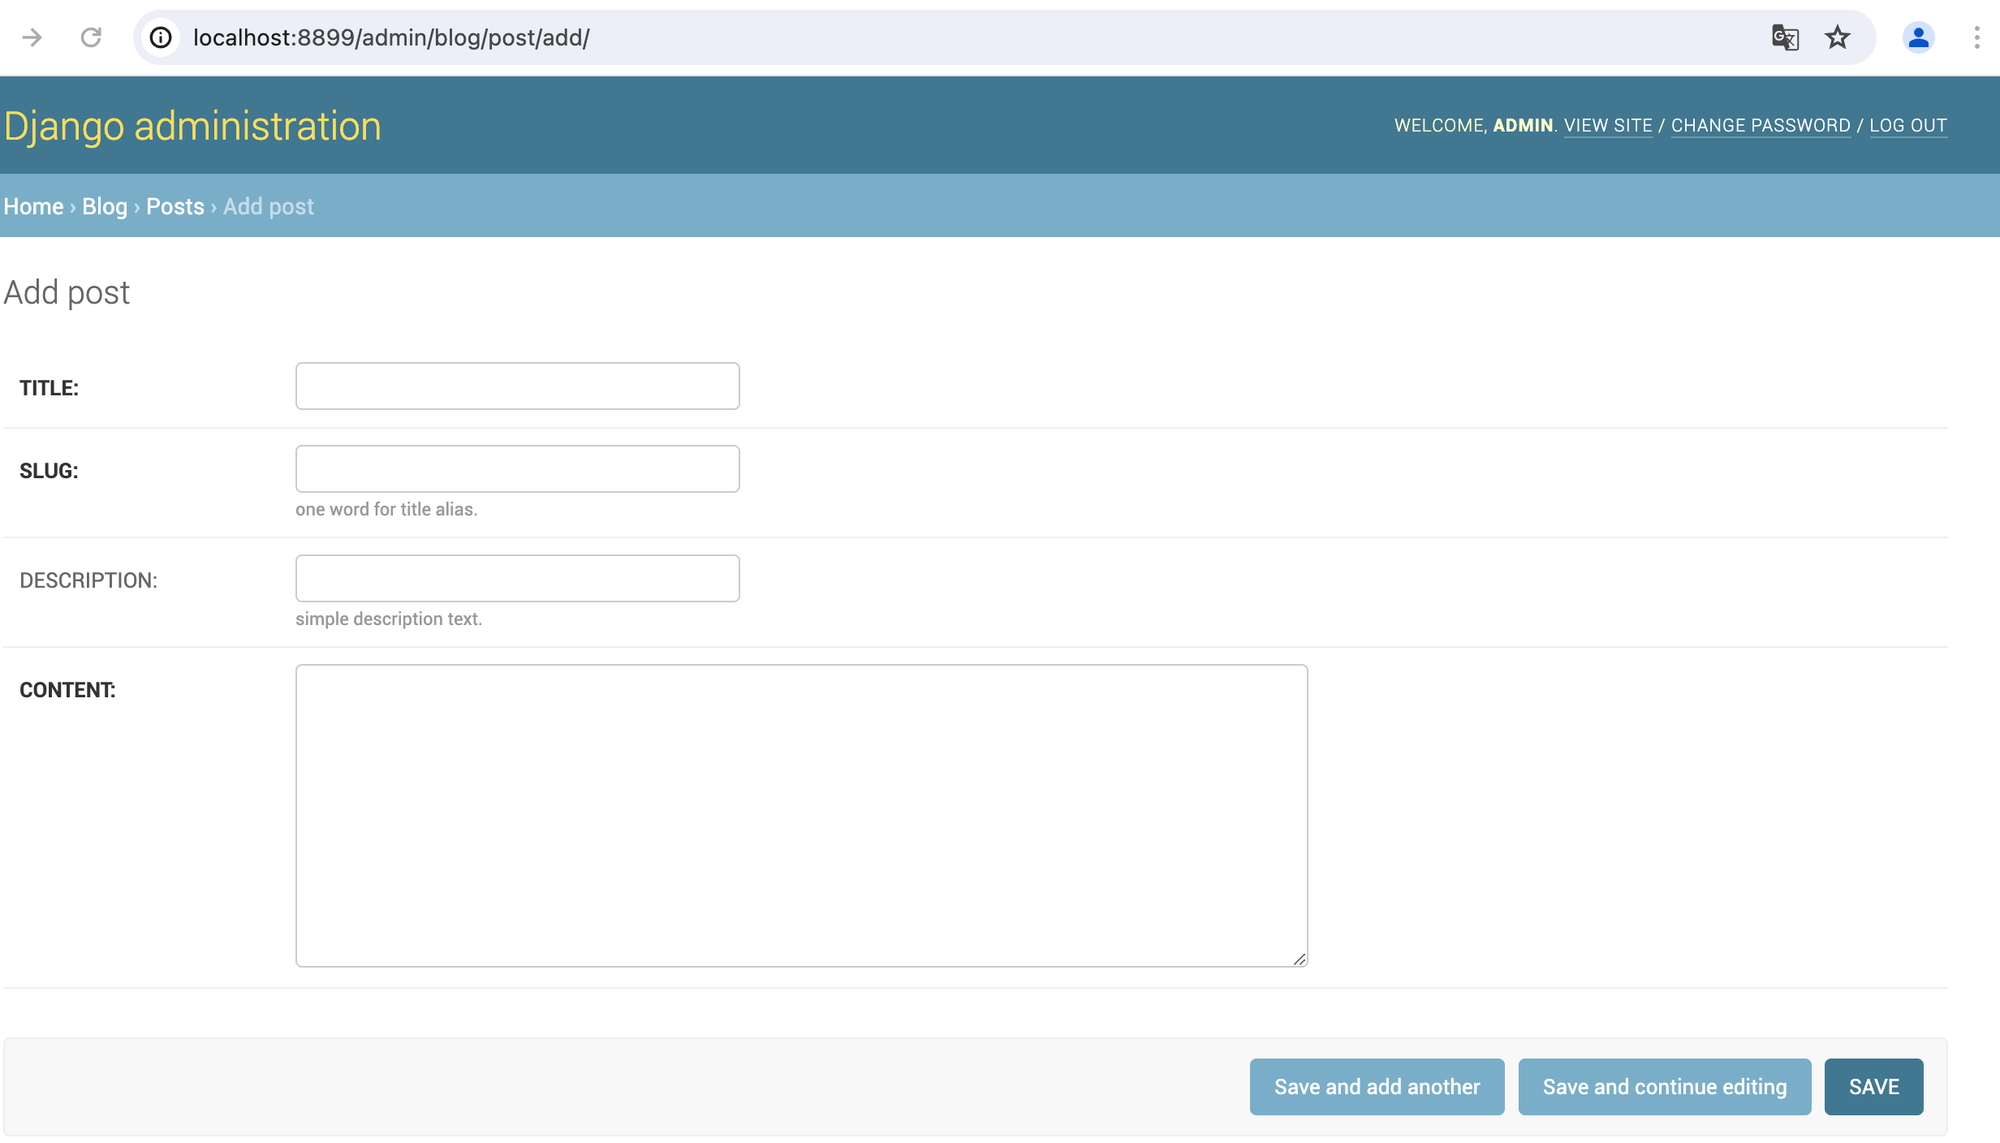Reload the page with refresh icon

coord(91,38)
